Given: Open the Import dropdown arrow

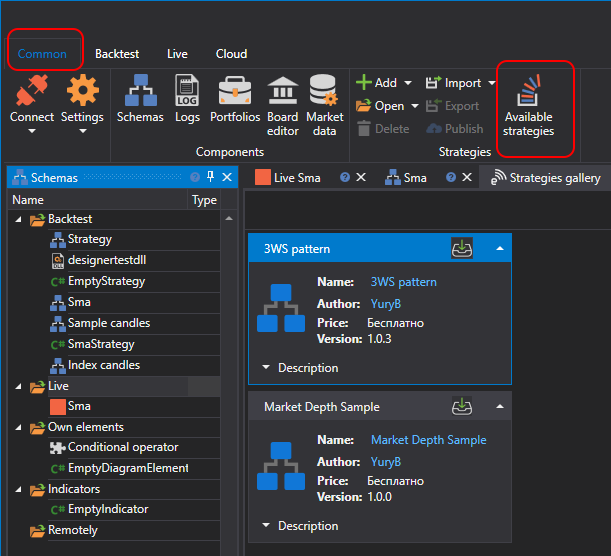Looking at the screenshot, I should point(492,83).
